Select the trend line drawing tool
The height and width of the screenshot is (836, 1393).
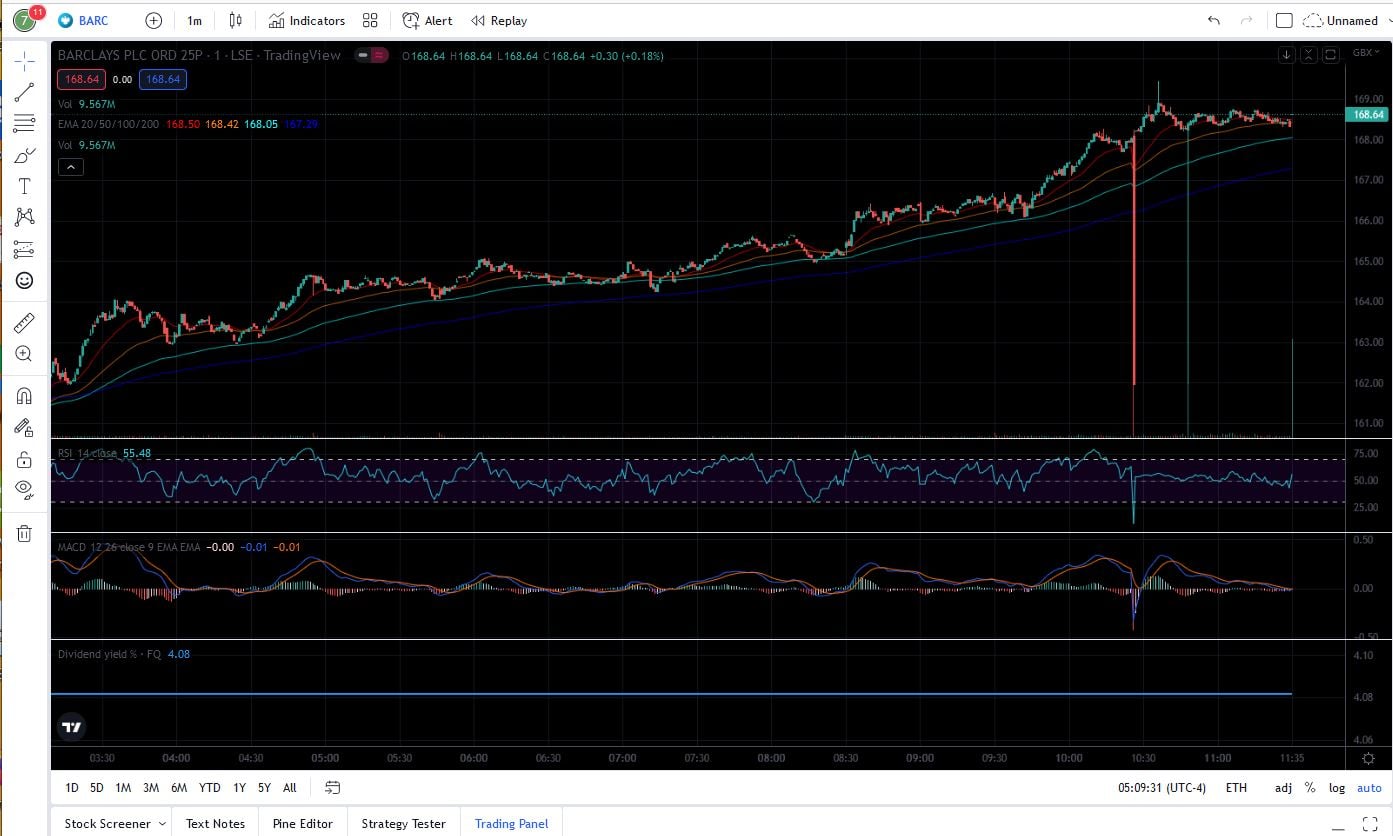click(25, 92)
